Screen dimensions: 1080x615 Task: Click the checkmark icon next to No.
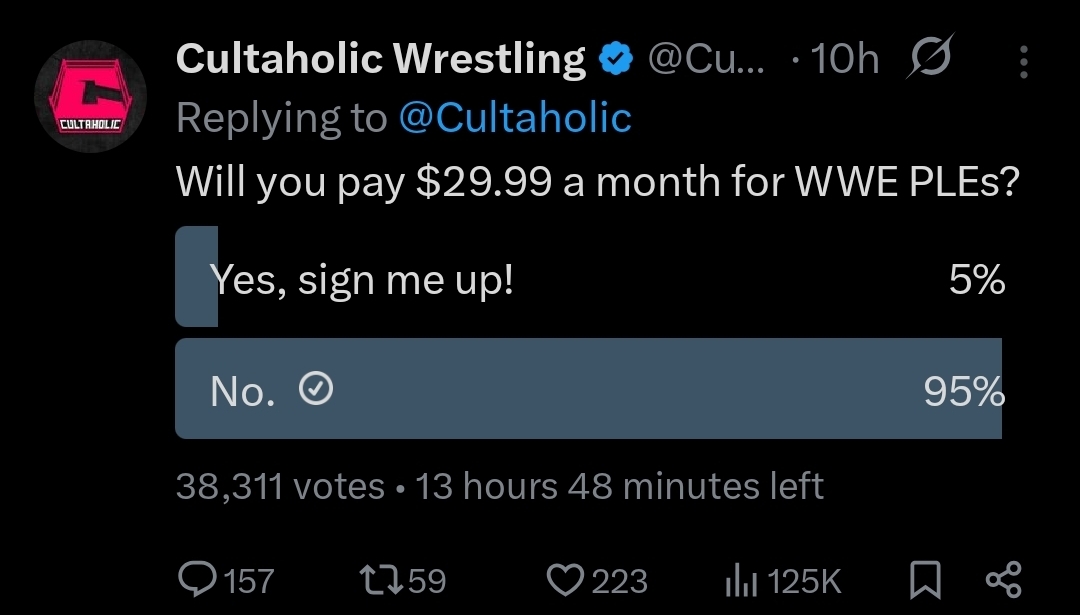coord(316,392)
